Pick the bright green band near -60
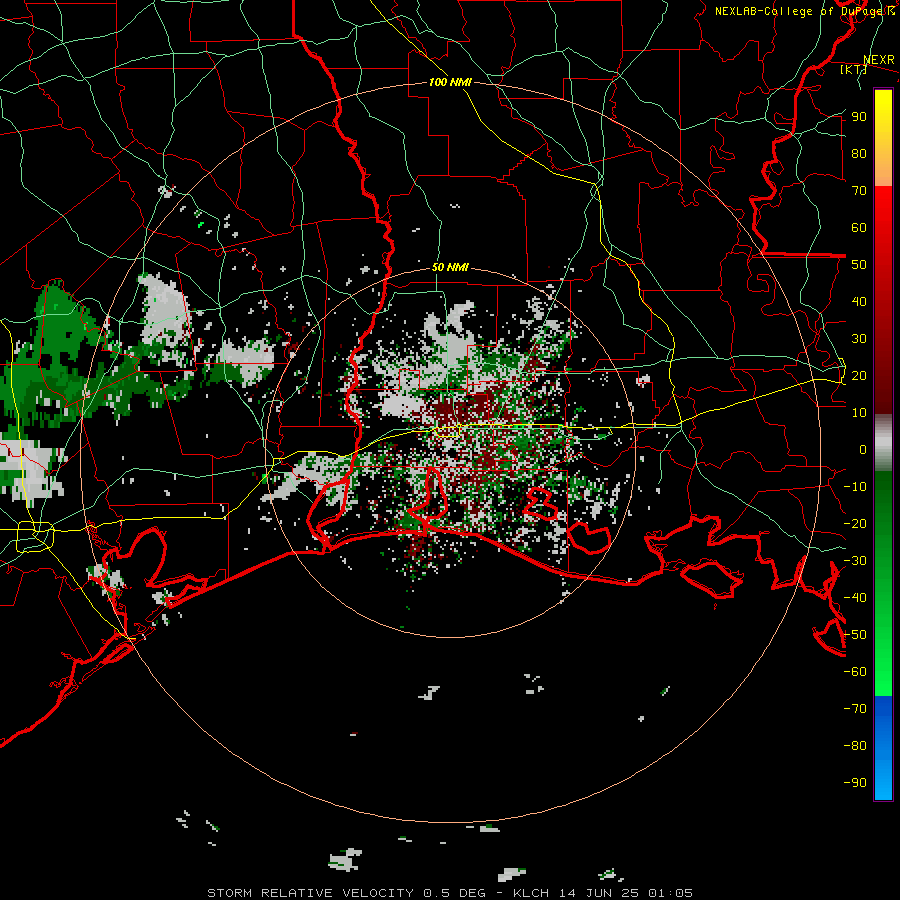The height and width of the screenshot is (900, 900). [x=883, y=677]
